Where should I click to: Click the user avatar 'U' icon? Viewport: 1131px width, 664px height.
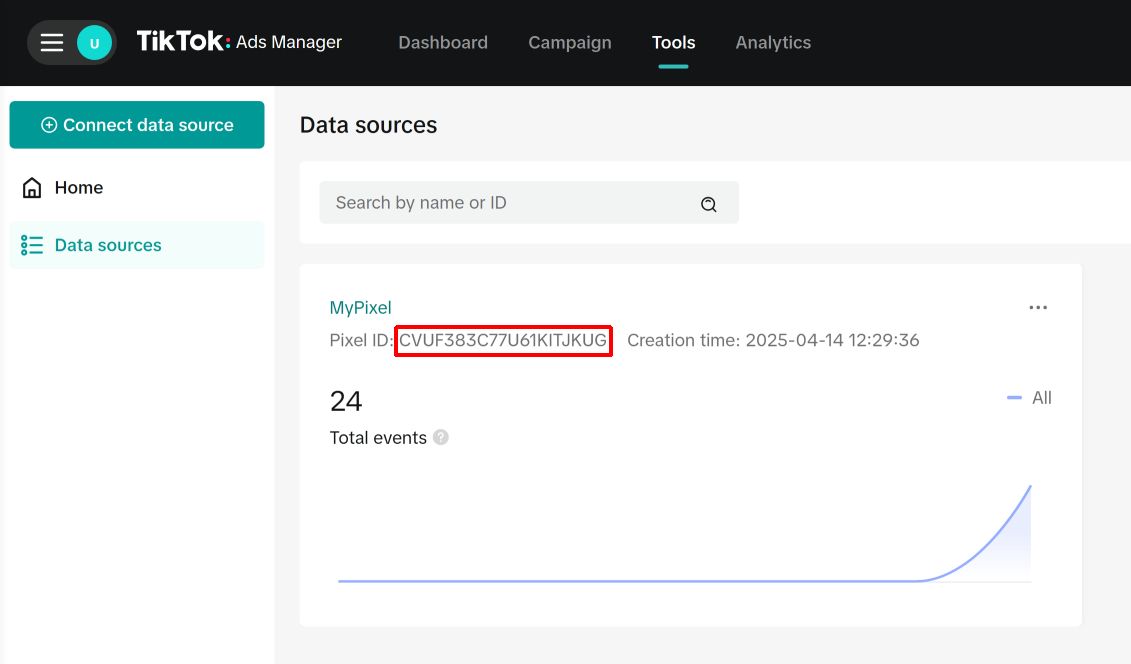94,43
